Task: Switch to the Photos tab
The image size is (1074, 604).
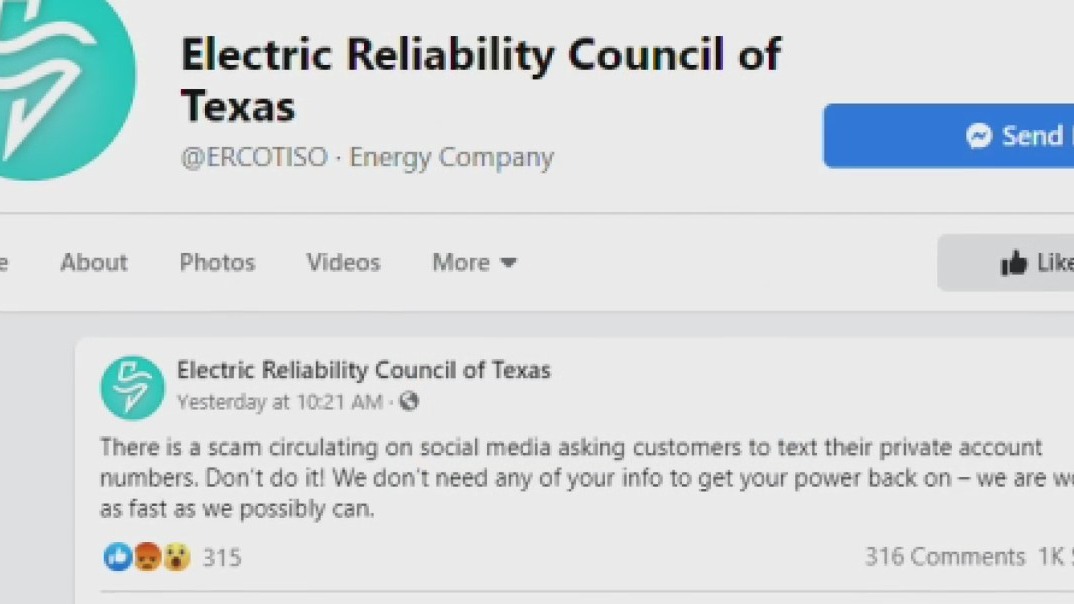Action: (216, 262)
